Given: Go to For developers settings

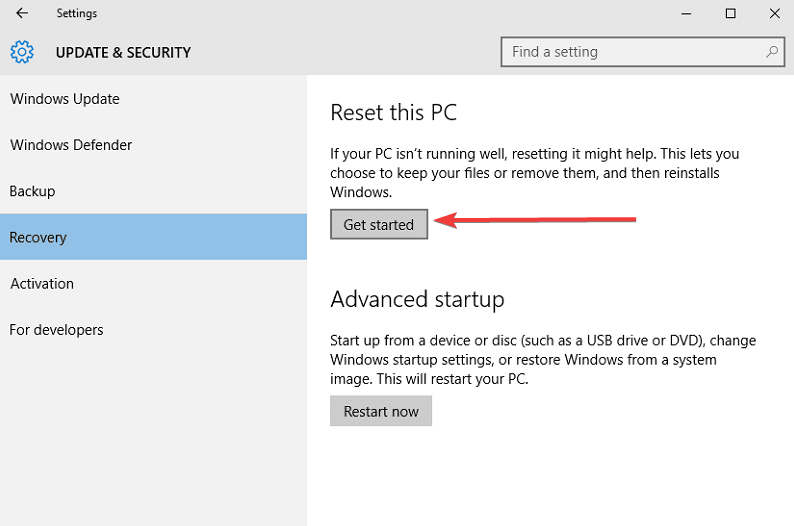Looking at the screenshot, I should [x=153, y=330].
